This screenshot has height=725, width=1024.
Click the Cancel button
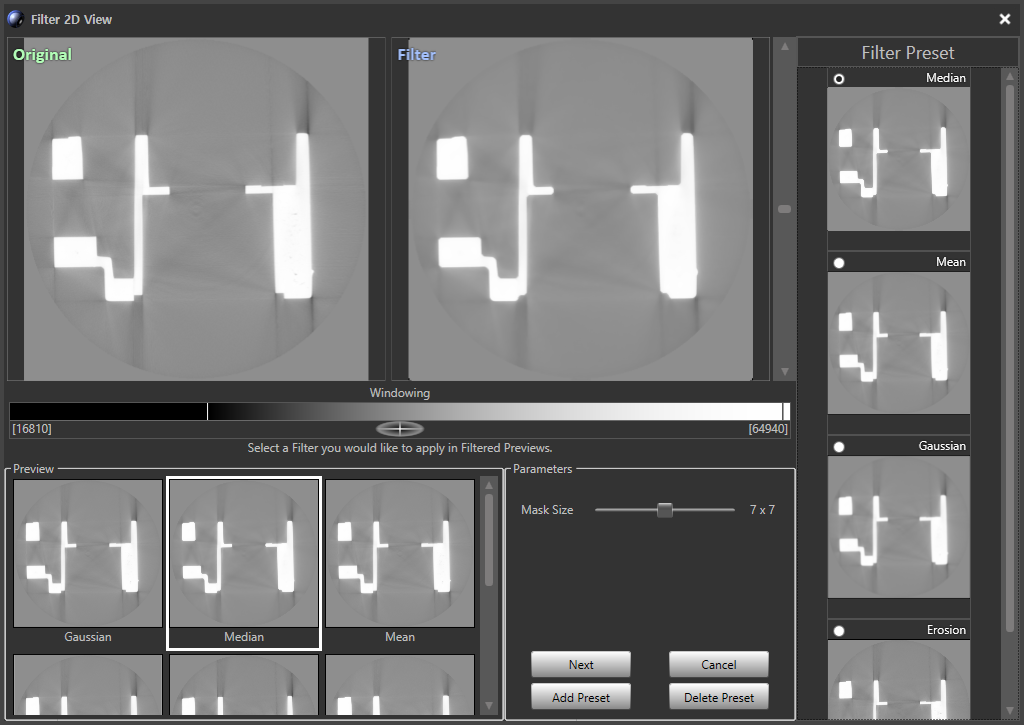[x=718, y=664]
